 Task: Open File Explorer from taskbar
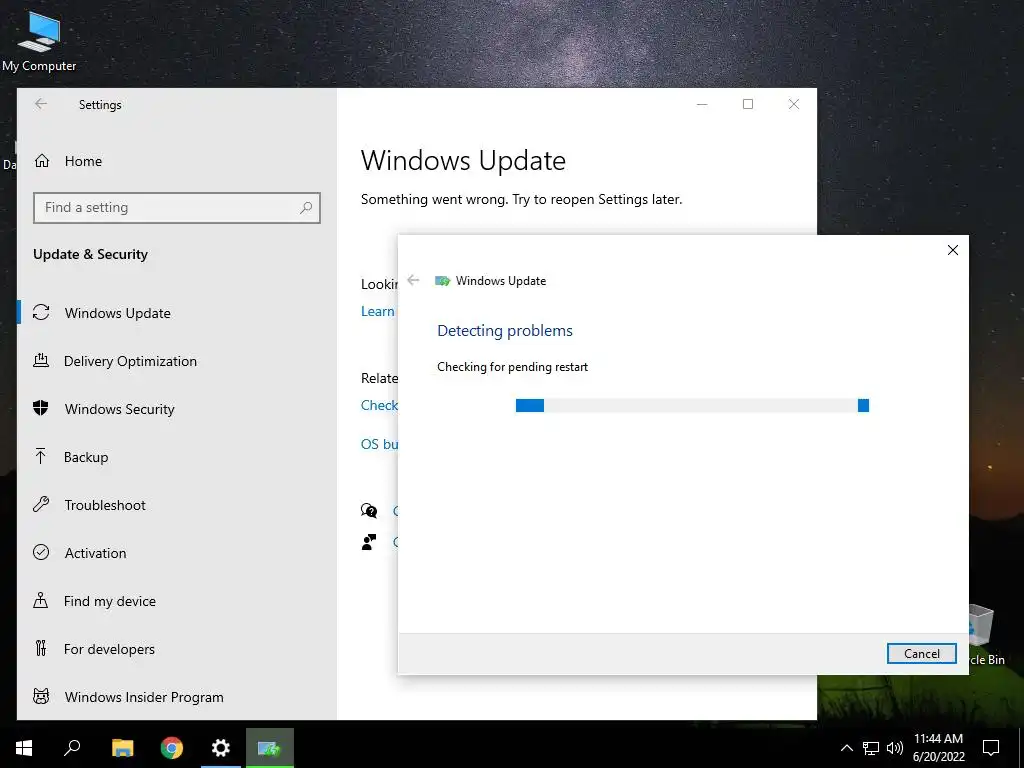122,748
